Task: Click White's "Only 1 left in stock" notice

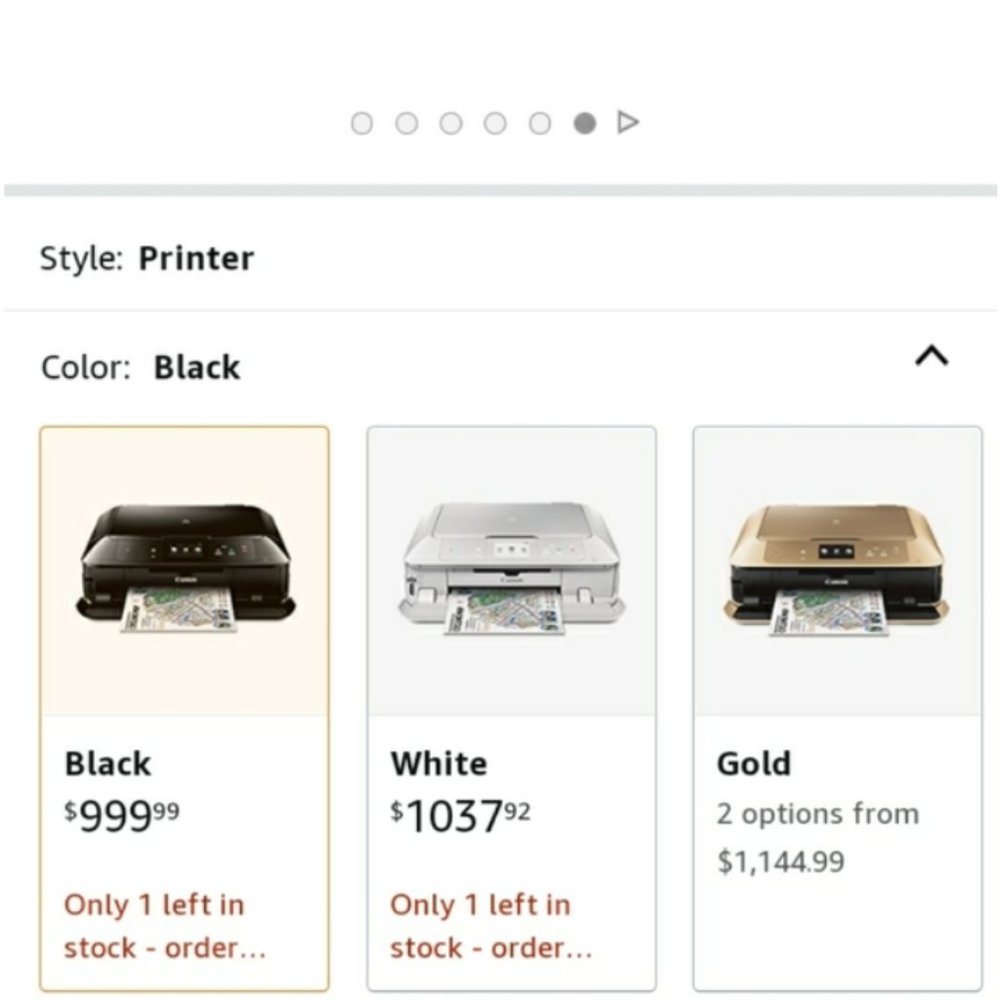Action: point(491,926)
